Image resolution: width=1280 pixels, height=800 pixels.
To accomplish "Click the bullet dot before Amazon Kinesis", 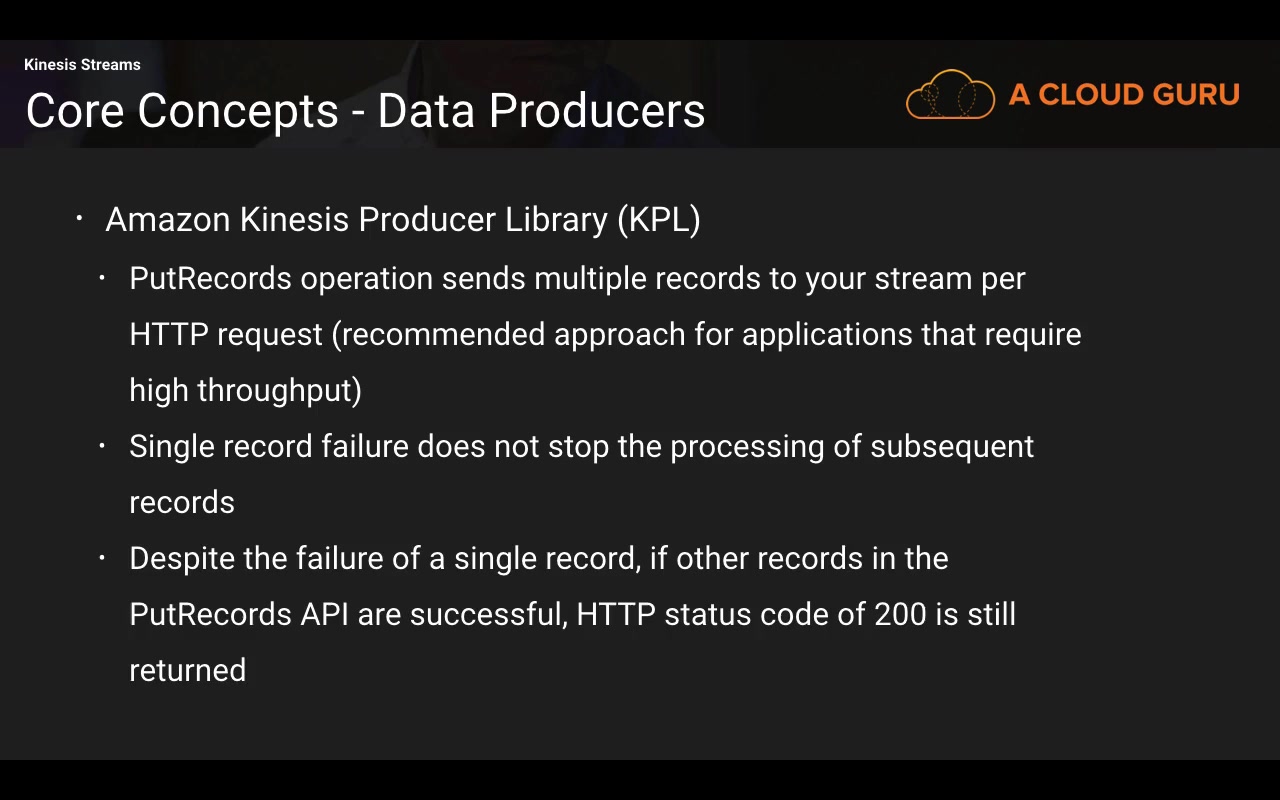I will [x=80, y=216].
